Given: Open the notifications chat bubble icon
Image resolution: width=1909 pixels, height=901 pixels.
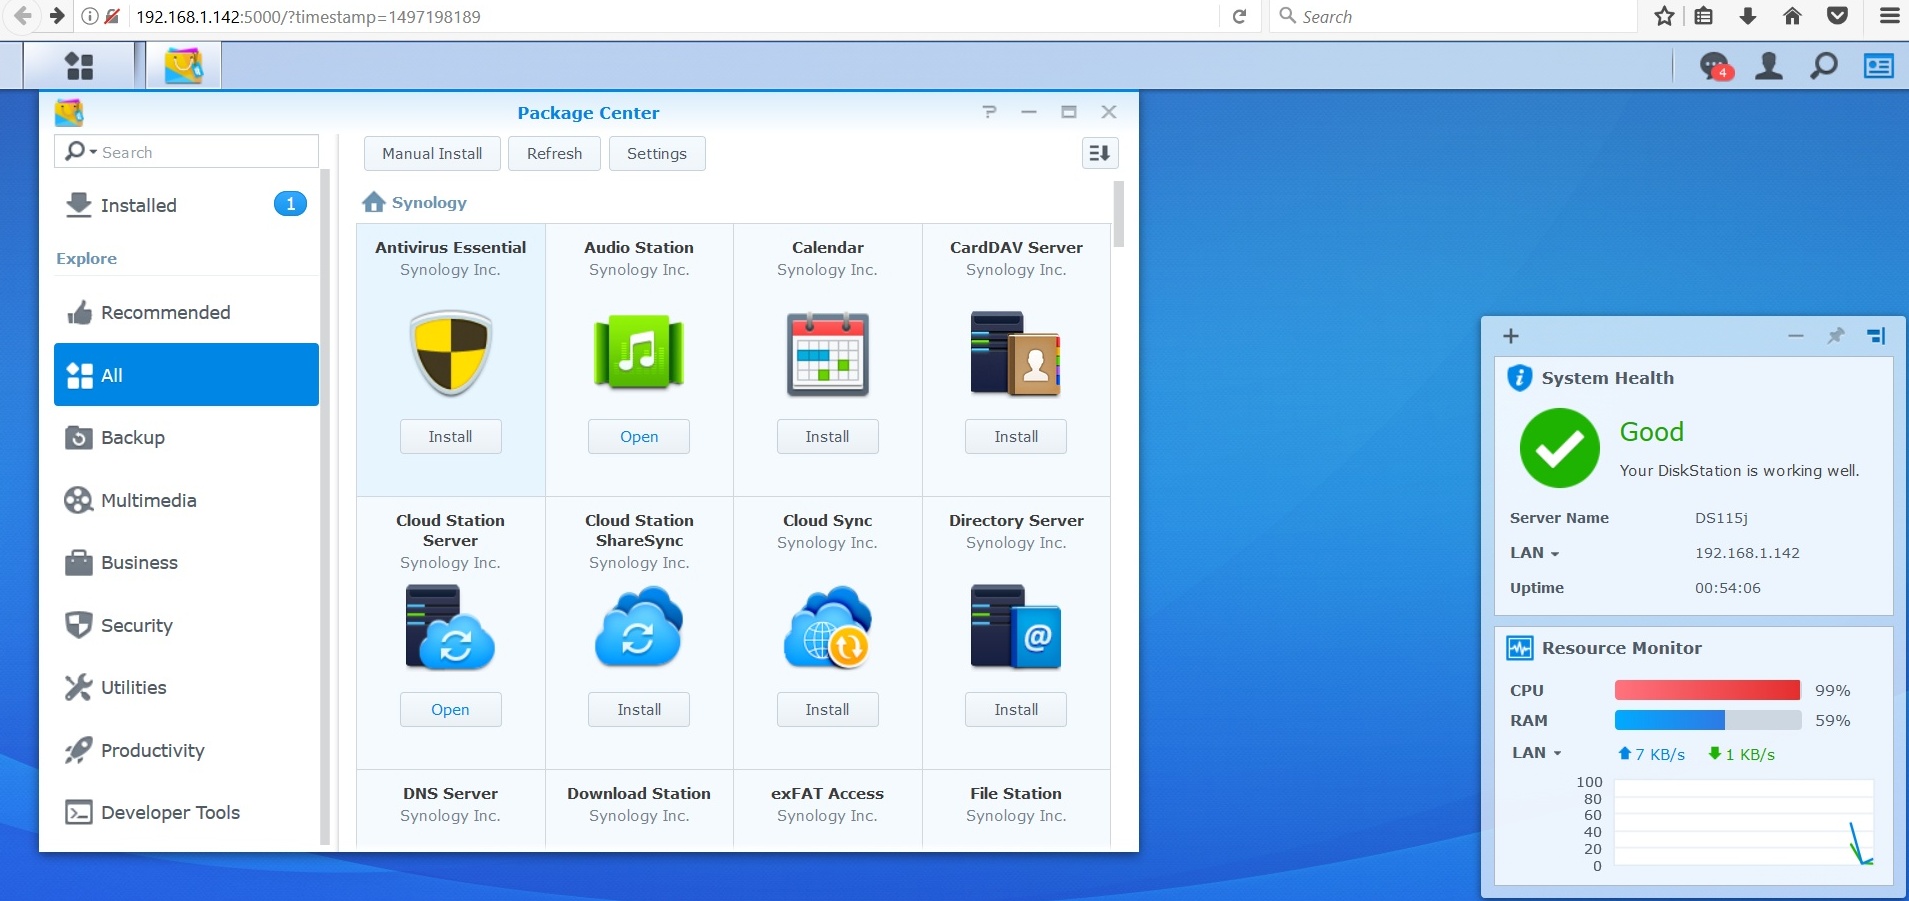Looking at the screenshot, I should pos(1715,67).
